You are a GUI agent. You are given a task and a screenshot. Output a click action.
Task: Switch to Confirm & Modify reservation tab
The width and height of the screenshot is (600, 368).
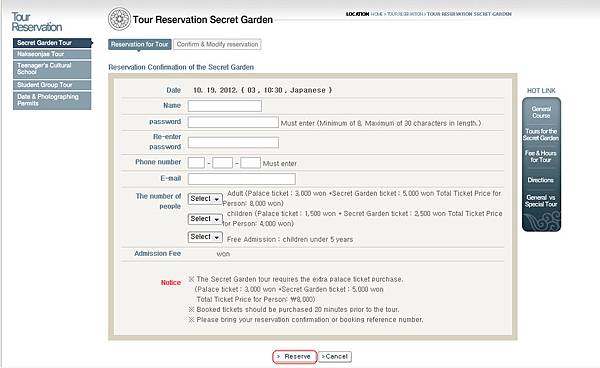(217, 44)
